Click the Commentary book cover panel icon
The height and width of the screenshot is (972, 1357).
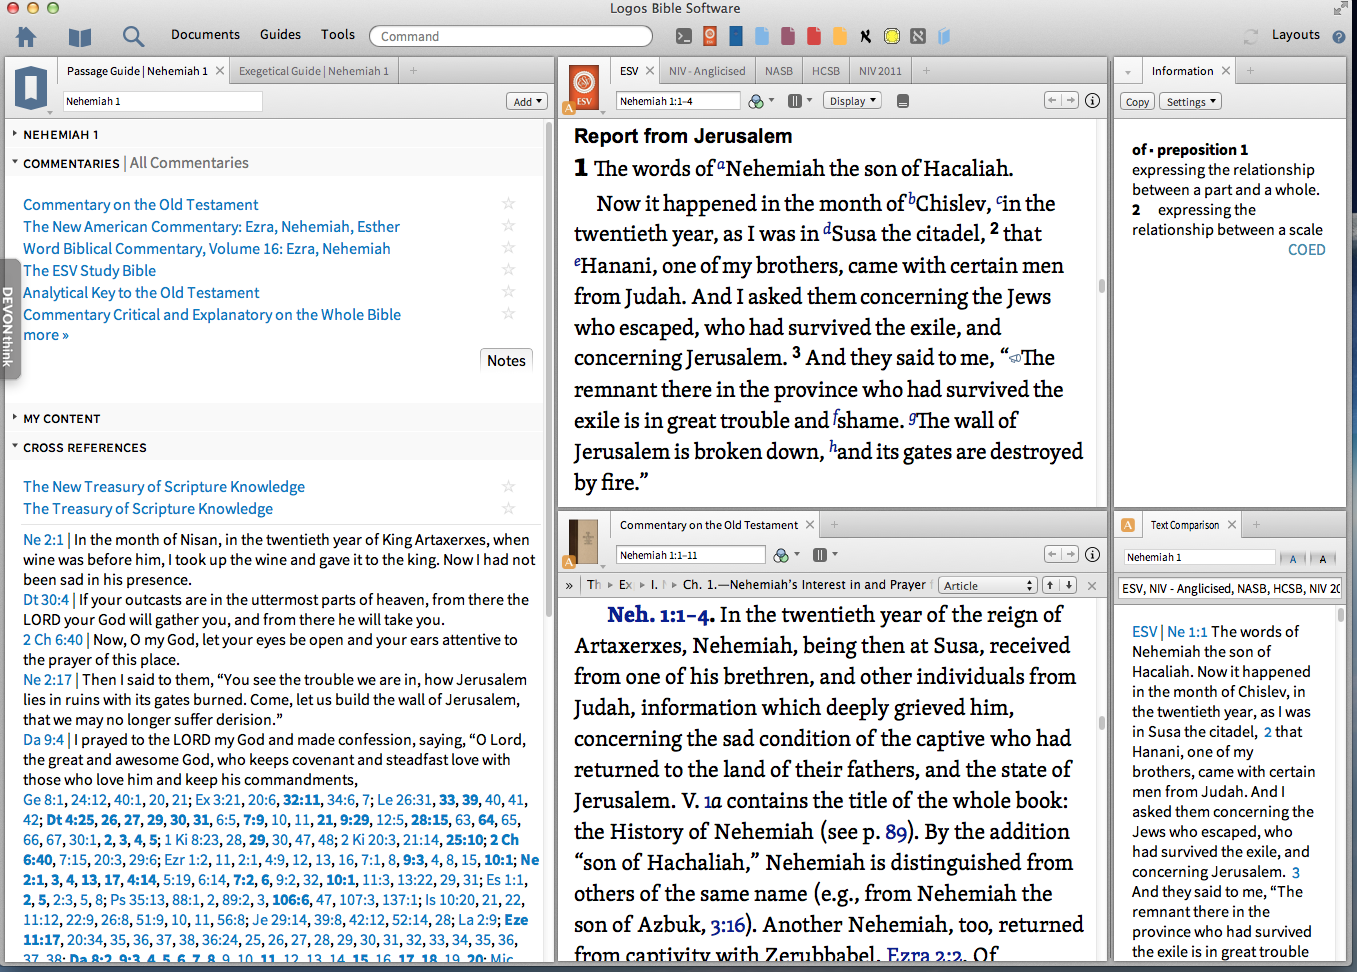(584, 541)
